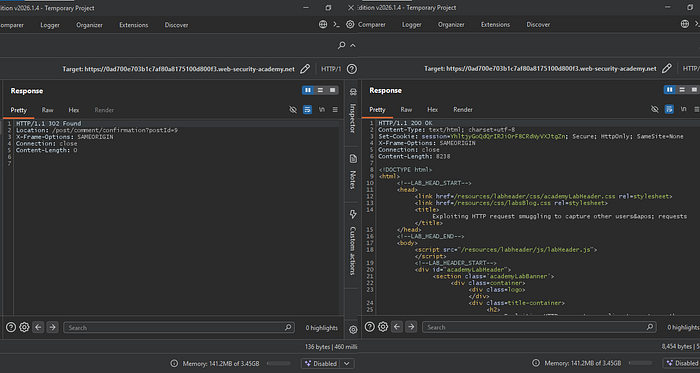Open the terminal prompt icon in left window
Image resolution: width=700 pixels, height=373 pixels.
pyautogui.click(x=336, y=25)
